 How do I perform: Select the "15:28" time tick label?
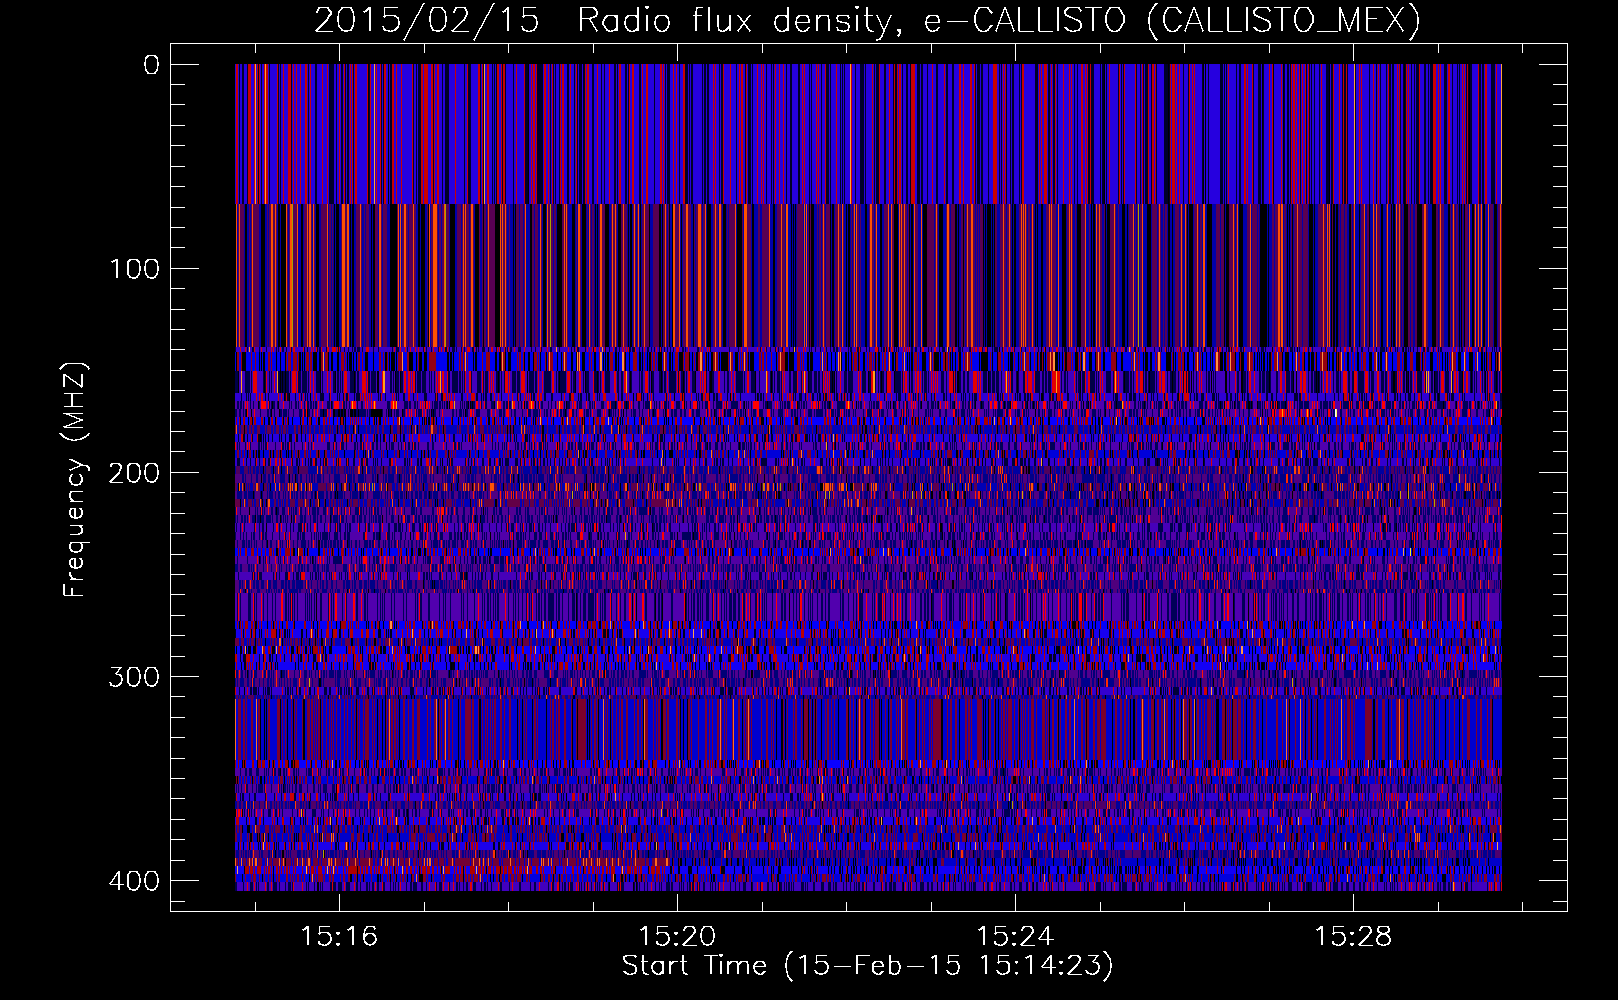coord(1353,937)
